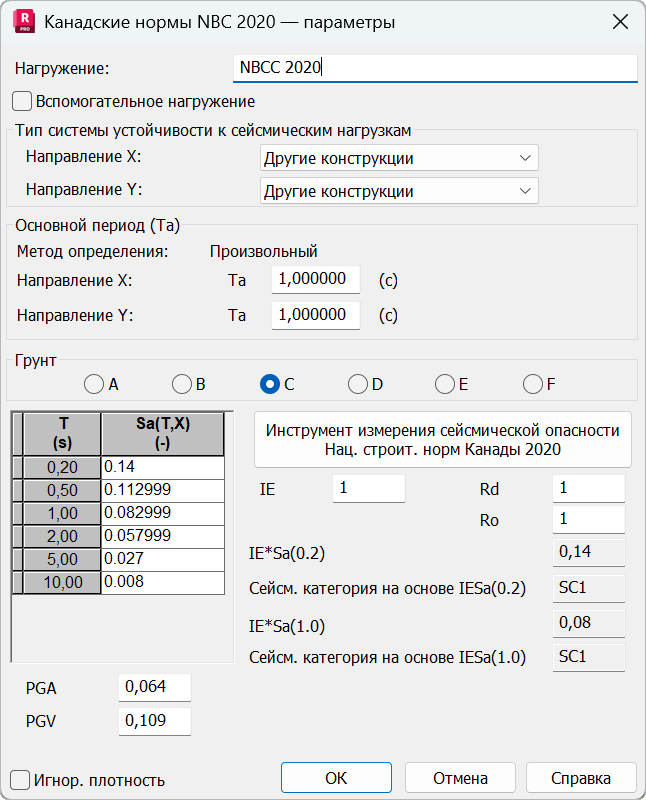Click the T (s) column header
Screen dimensions: 646x800
[x=62, y=434]
